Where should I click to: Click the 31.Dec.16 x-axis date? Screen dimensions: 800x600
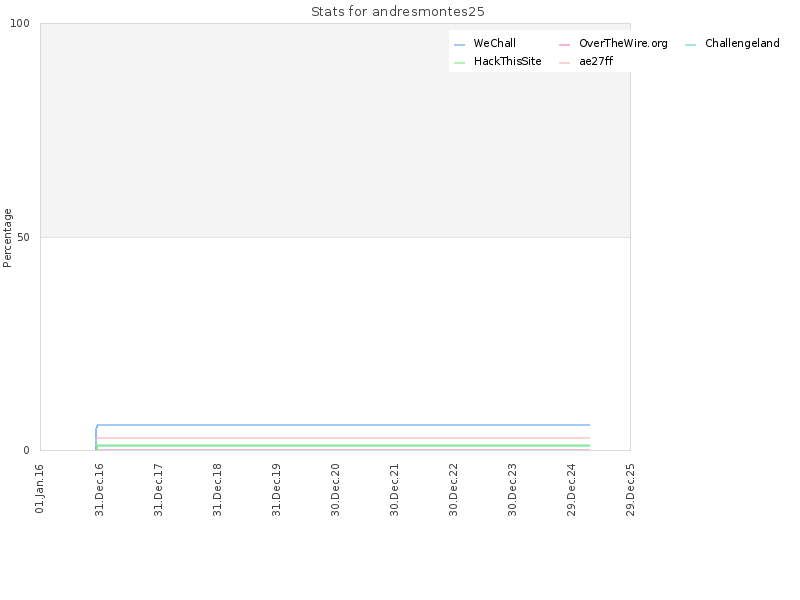point(99,490)
